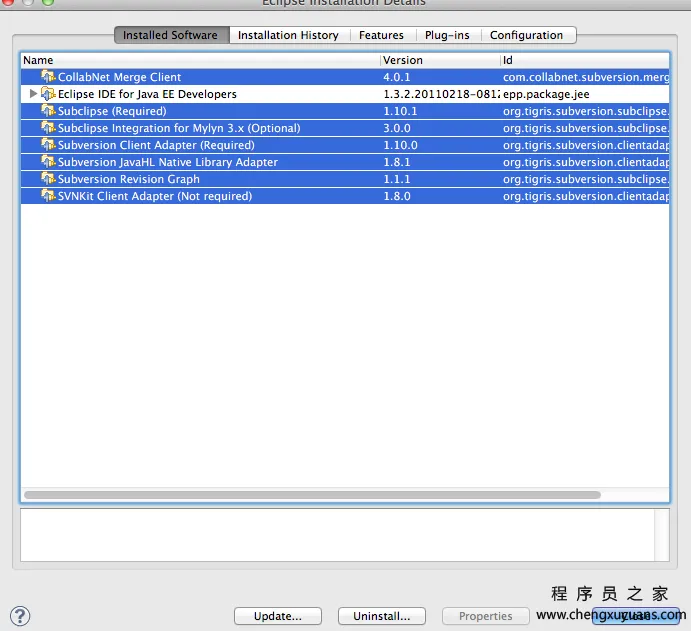Click the Properties button
691x631 pixels.
[486, 616]
